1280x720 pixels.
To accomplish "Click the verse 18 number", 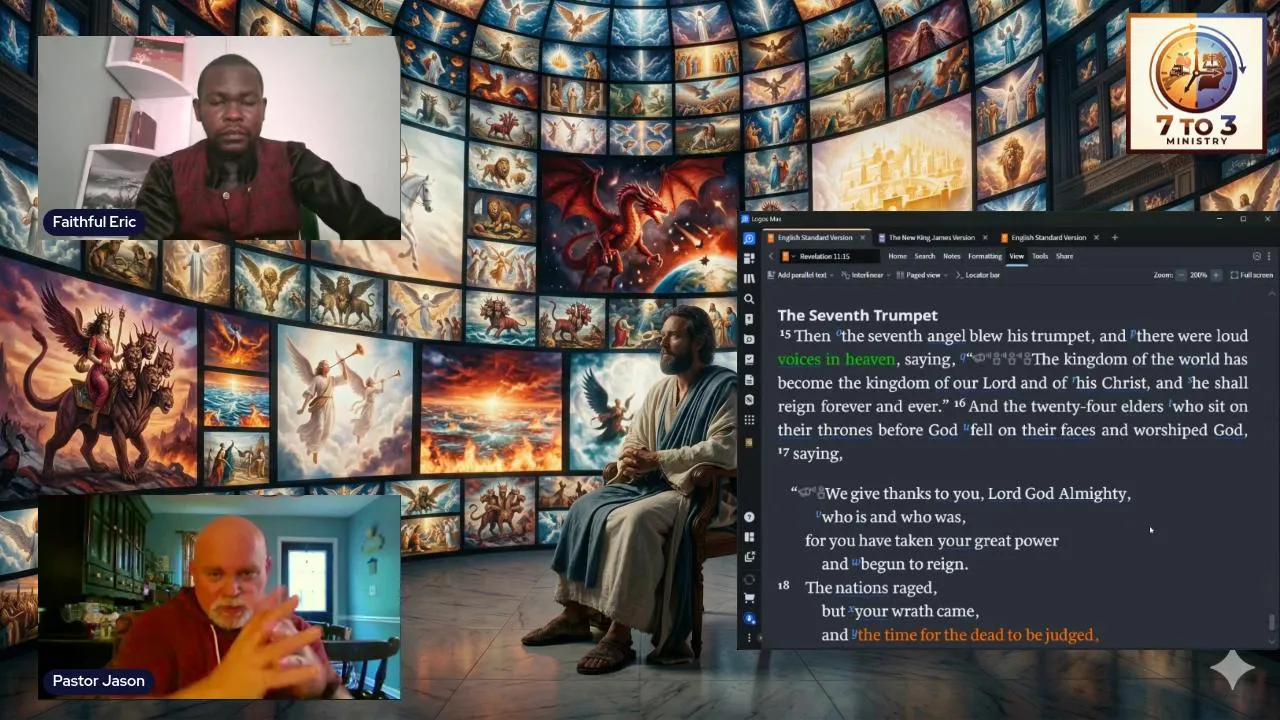I will click(x=784, y=585).
